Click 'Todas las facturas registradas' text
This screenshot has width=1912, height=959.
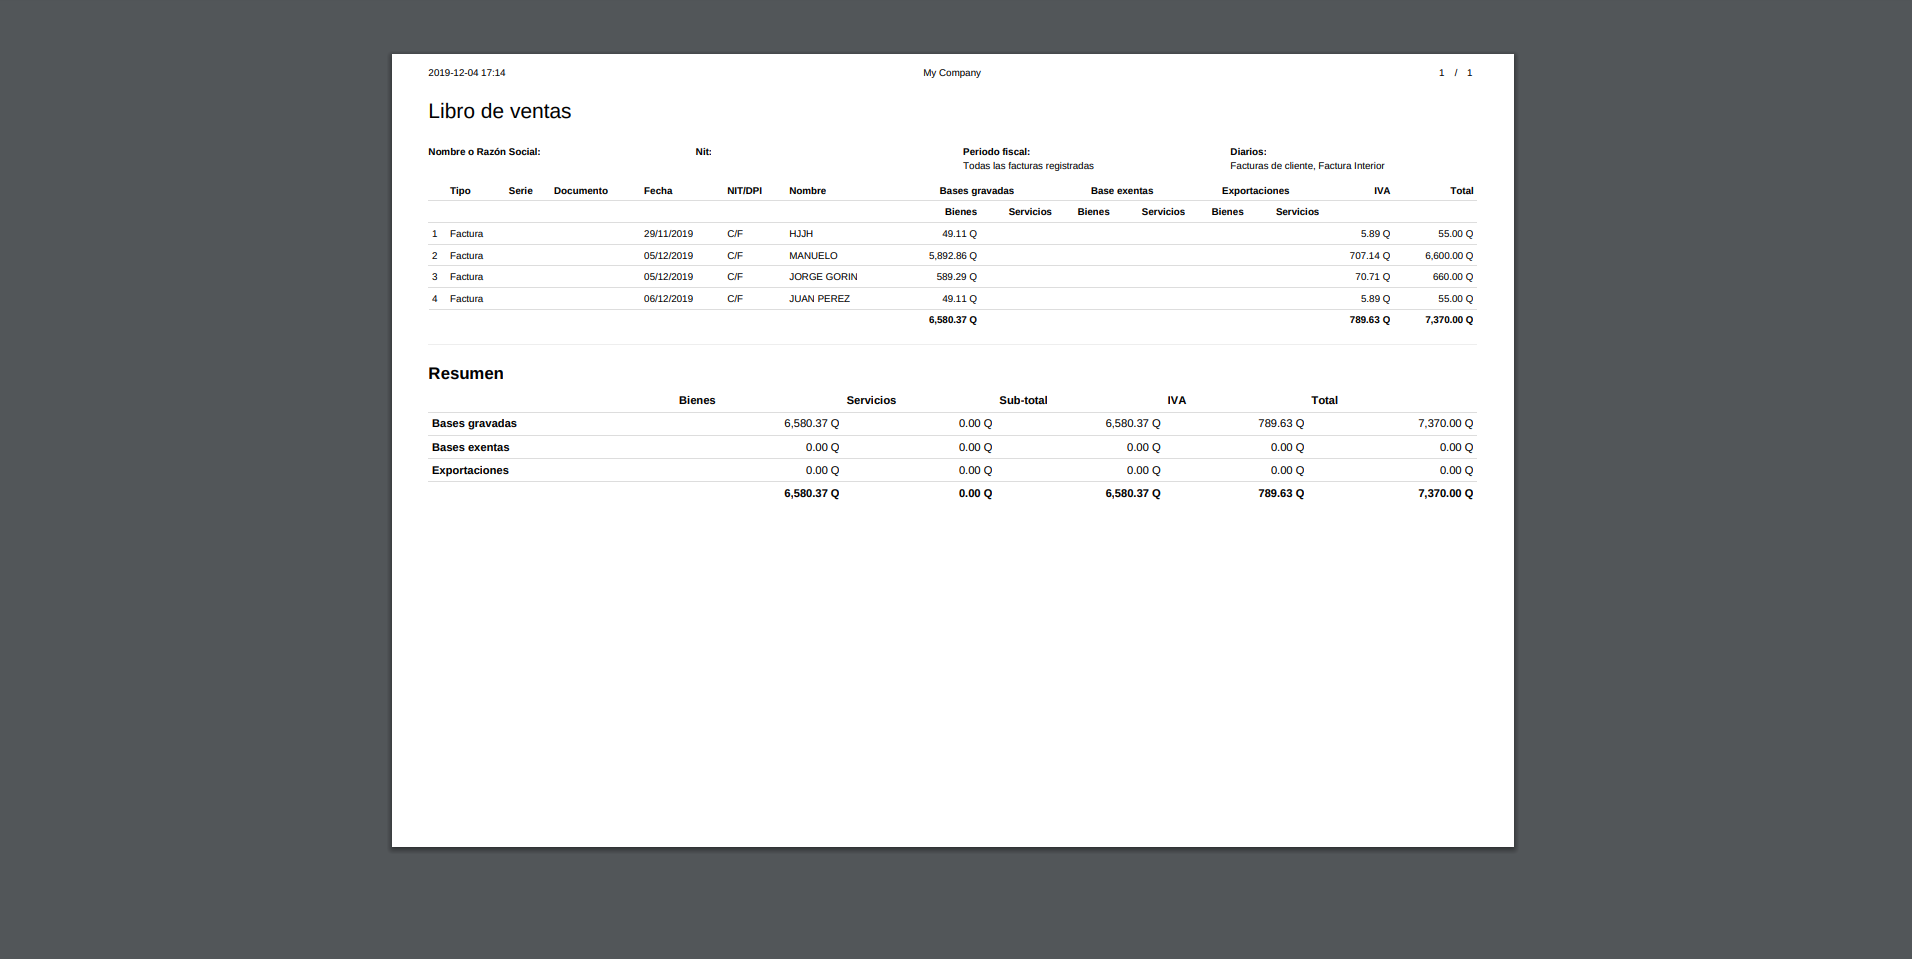point(1028,166)
